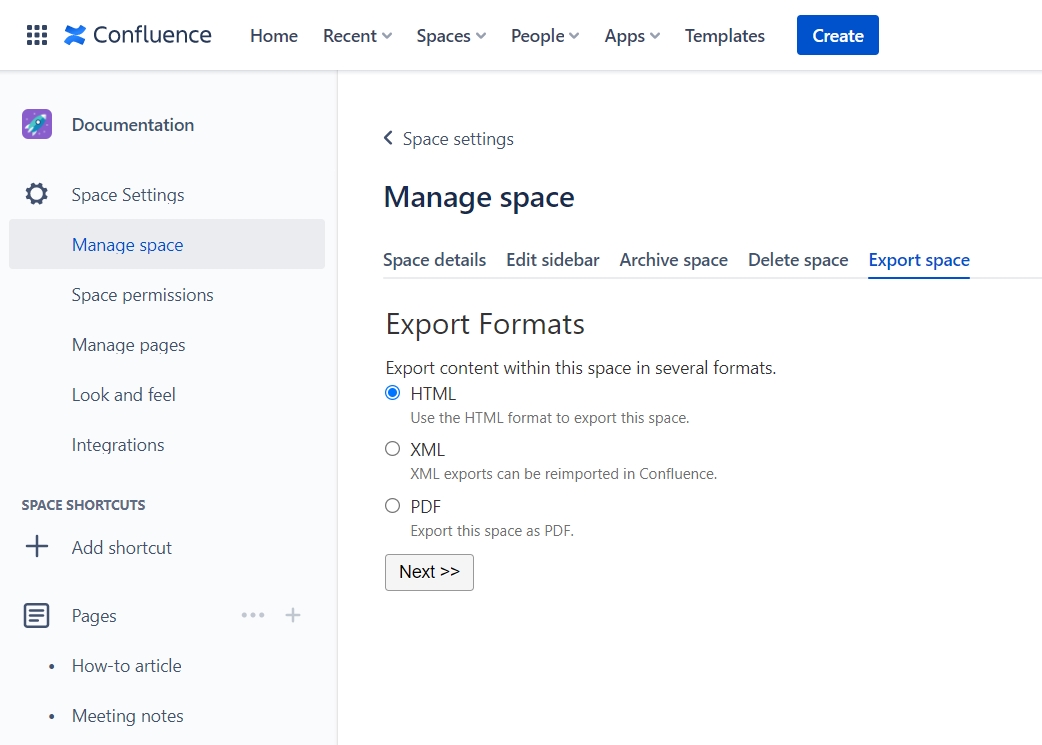
Task: Click the Create button
Action: [837, 34]
